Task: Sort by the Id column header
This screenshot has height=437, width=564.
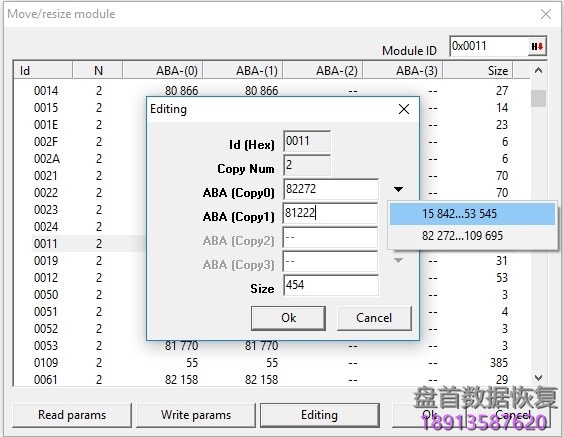Action: coord(43,70)
